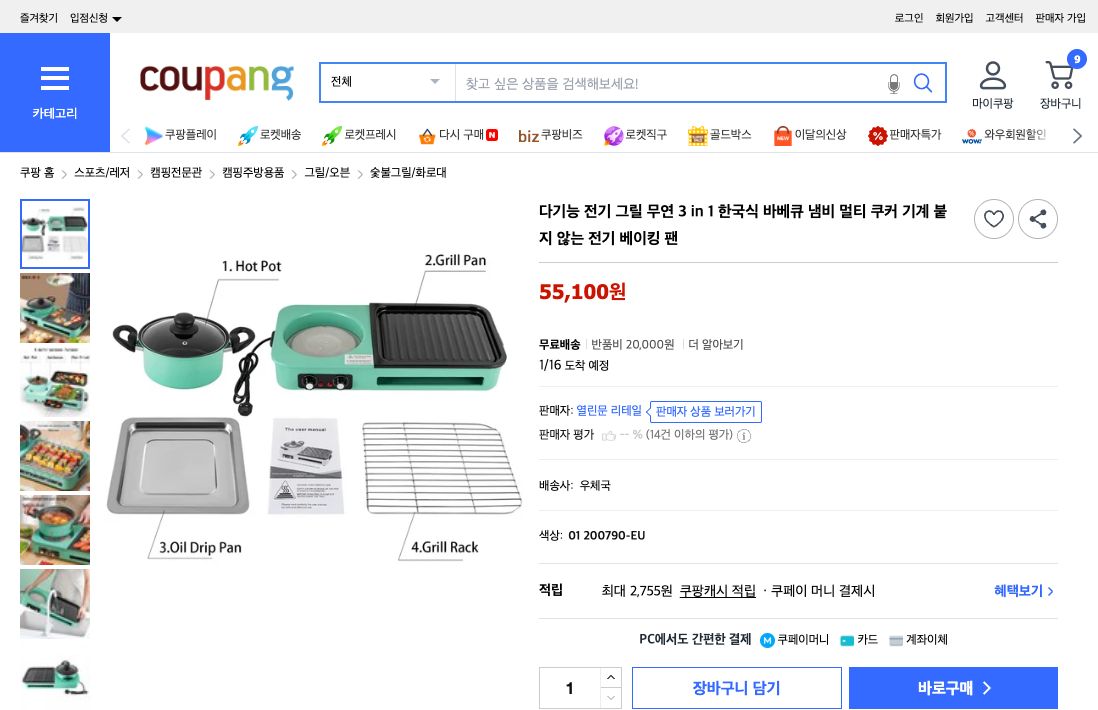The height and width of the screenshot is (710, 1098).
Task: Open the 전체 search category dropdown
Action: pos(387,83)
